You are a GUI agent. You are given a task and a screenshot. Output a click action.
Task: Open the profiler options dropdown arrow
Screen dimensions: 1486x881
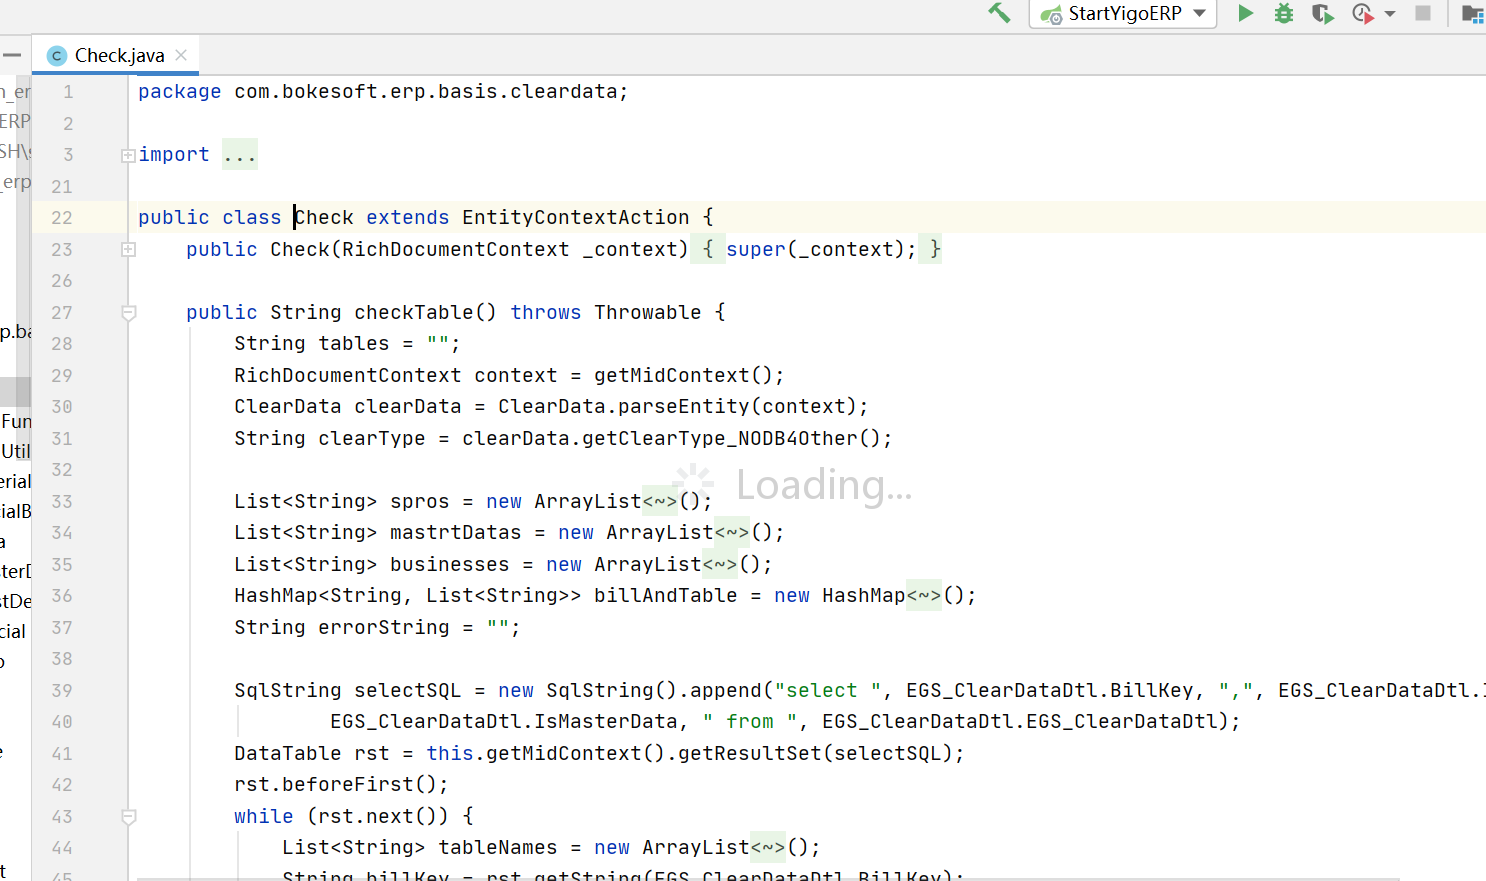tap(1390, 14)
